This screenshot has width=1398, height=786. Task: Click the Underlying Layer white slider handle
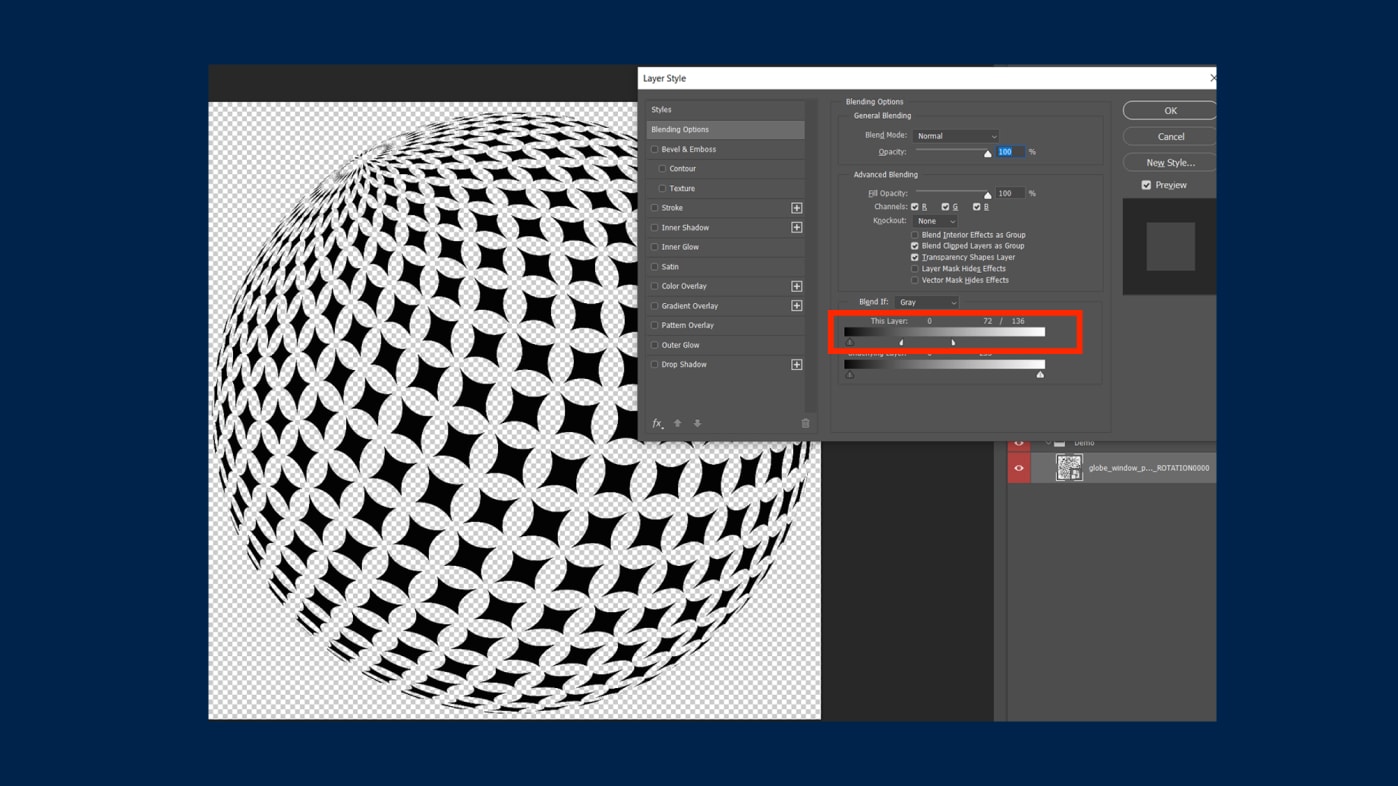click(x=1040, y=375)
